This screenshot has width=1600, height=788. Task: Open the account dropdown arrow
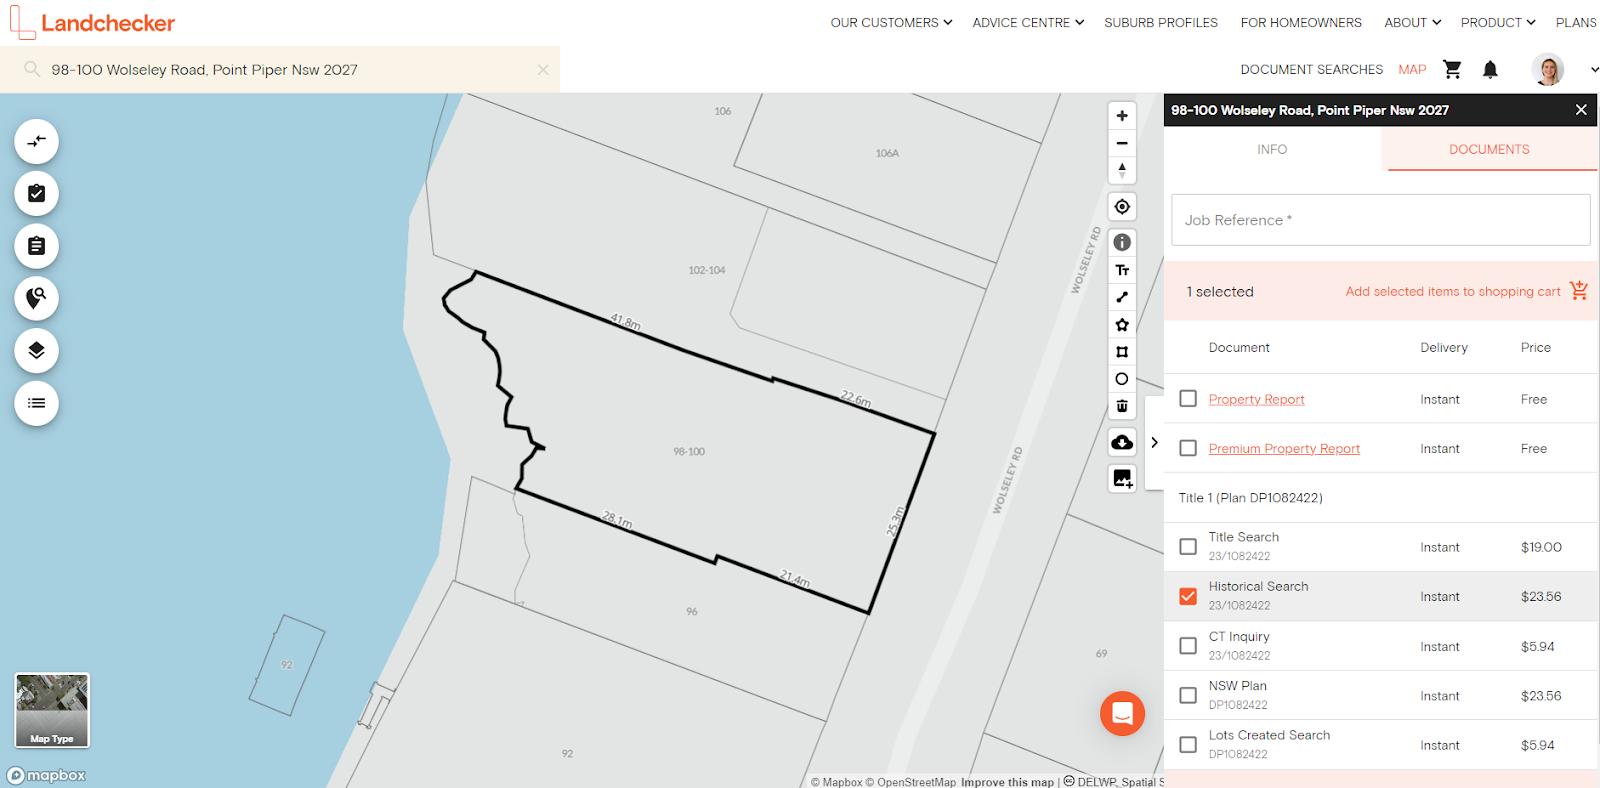(x=1594, y=70)
